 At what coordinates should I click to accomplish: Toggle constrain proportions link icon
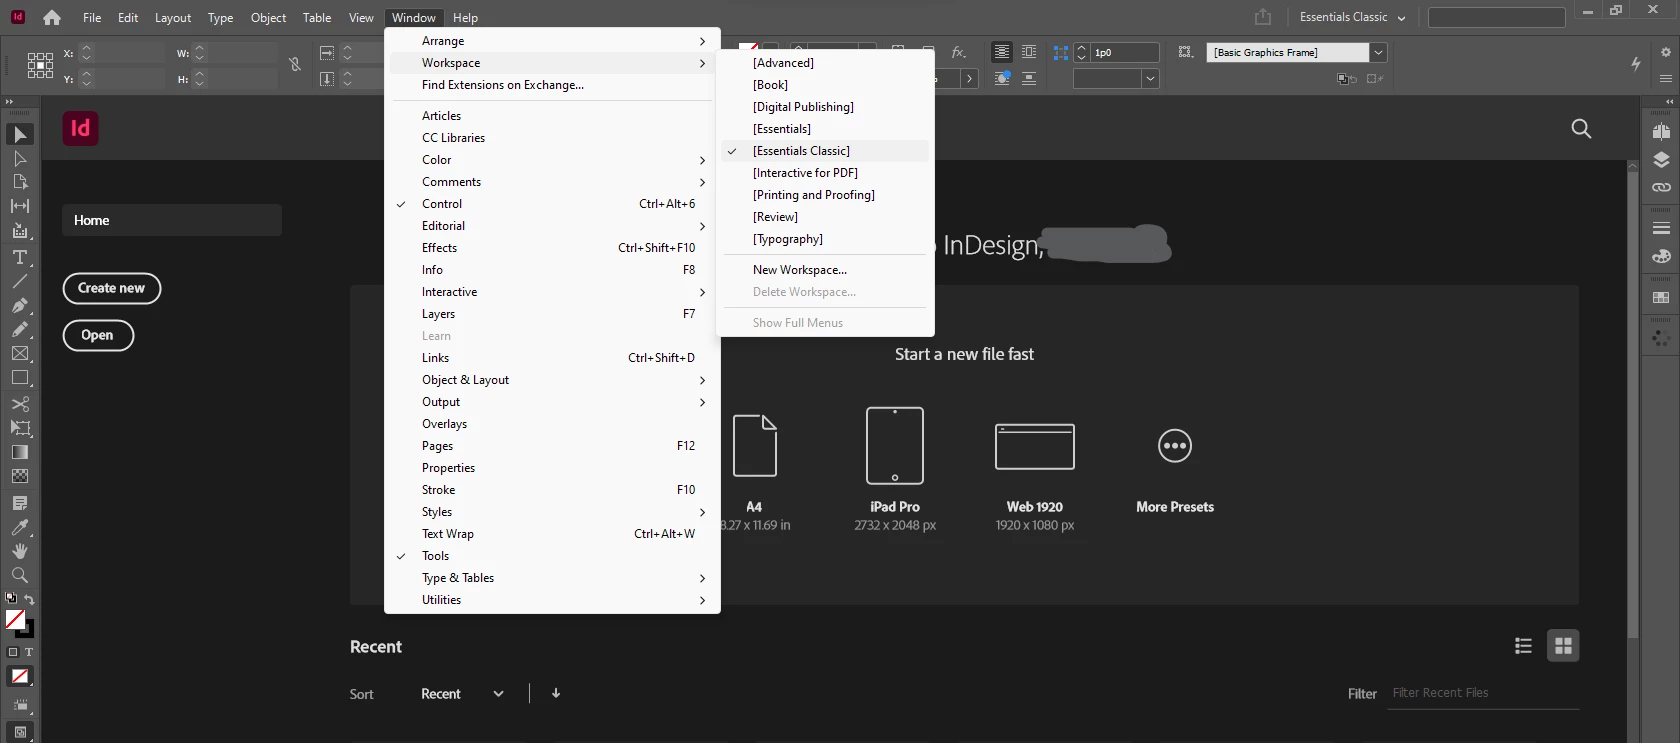pyautogui.click(x=295, y=64)
